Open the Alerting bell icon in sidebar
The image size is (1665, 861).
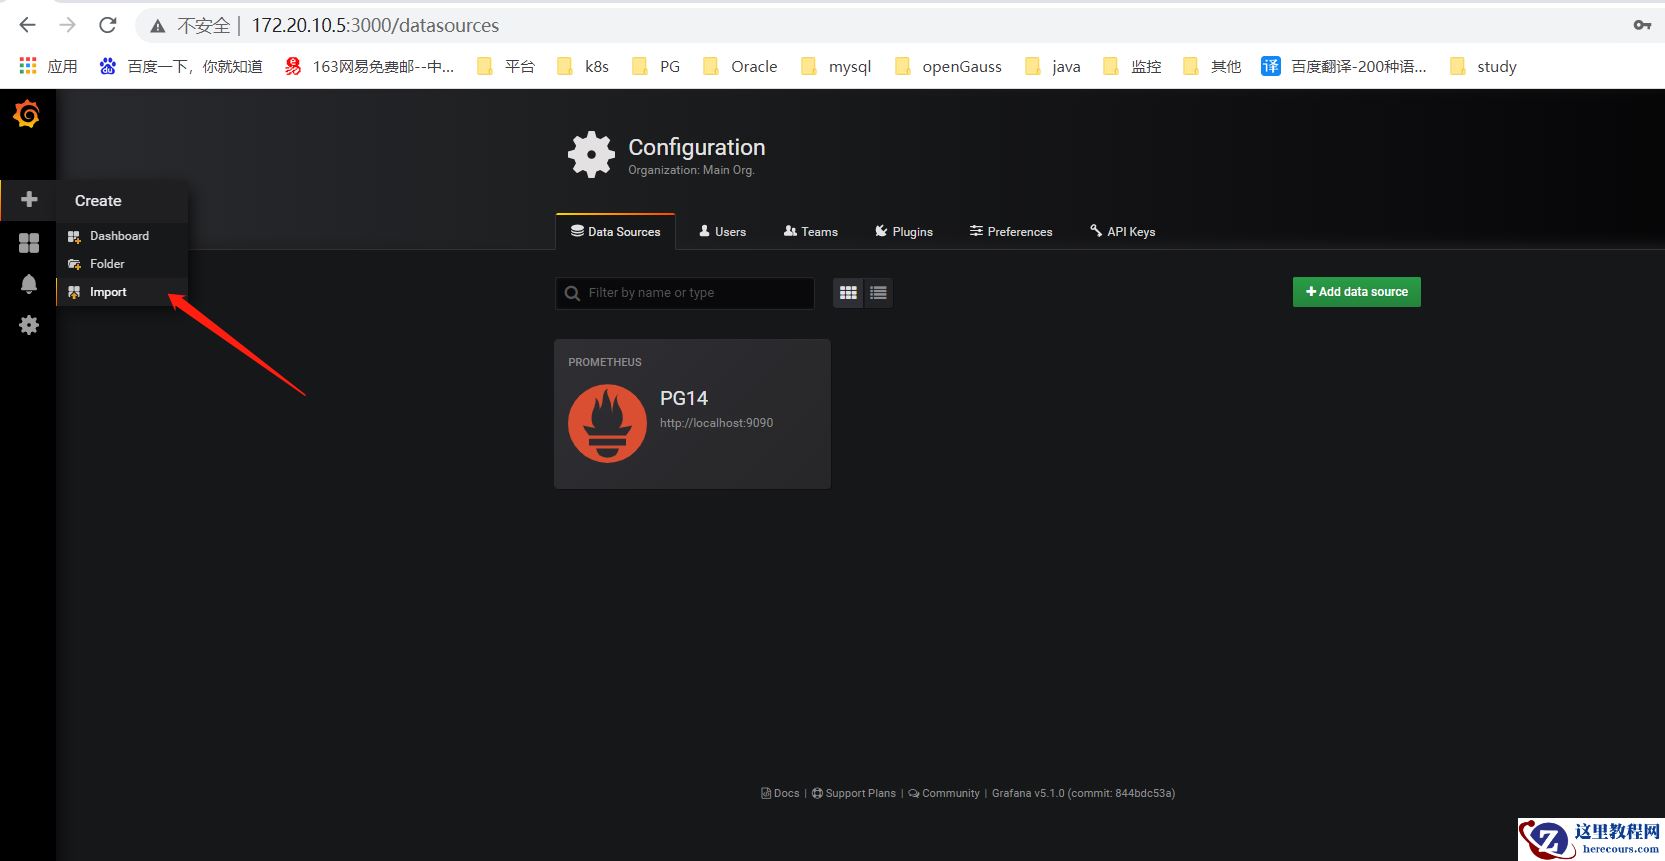click(x=29, y=284)
